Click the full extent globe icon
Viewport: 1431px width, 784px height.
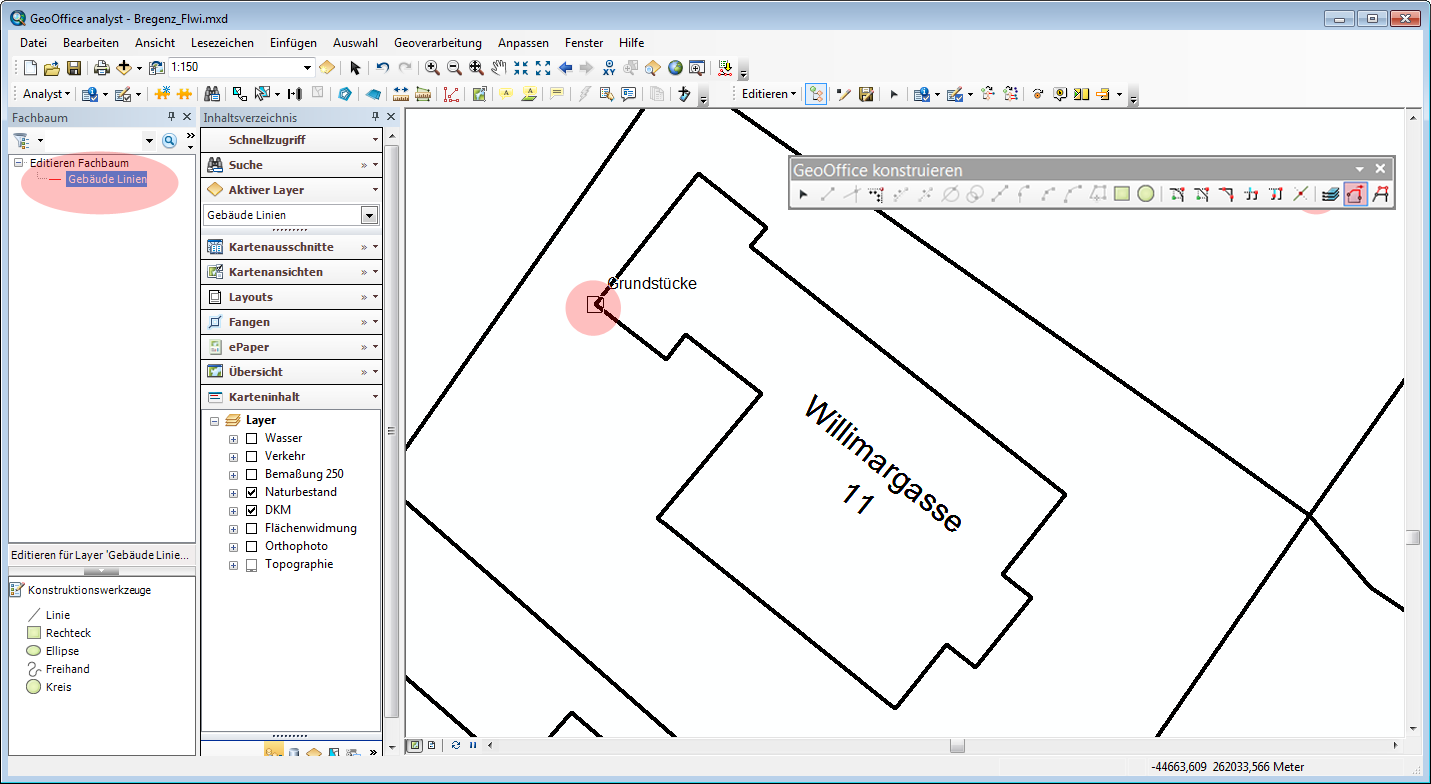pos(675,68)
